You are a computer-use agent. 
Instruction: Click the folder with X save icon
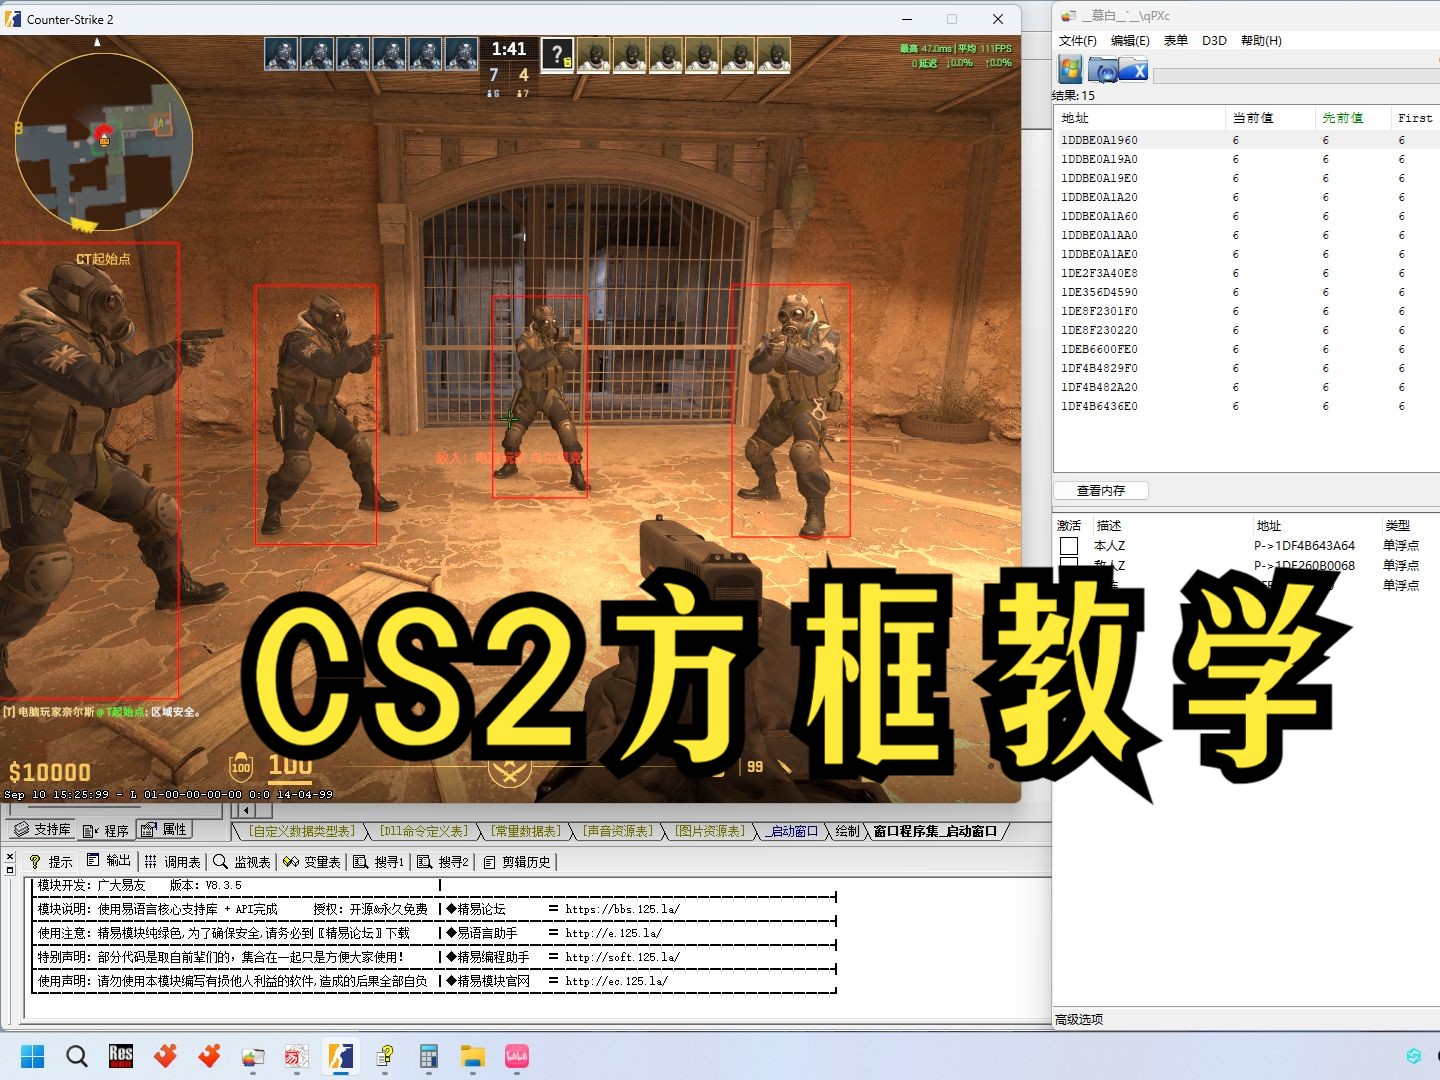pyautogui.click(x=1134, y=70)
